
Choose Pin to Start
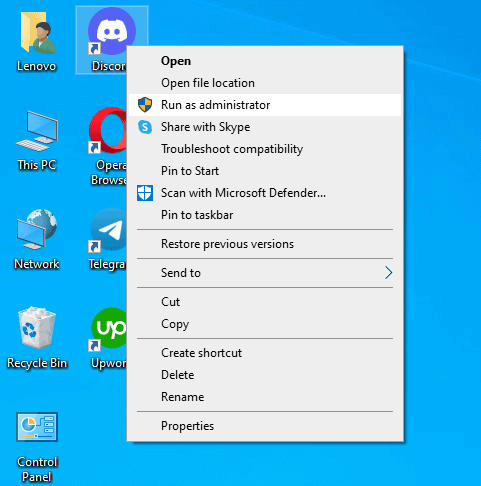(x=265, y=171)
